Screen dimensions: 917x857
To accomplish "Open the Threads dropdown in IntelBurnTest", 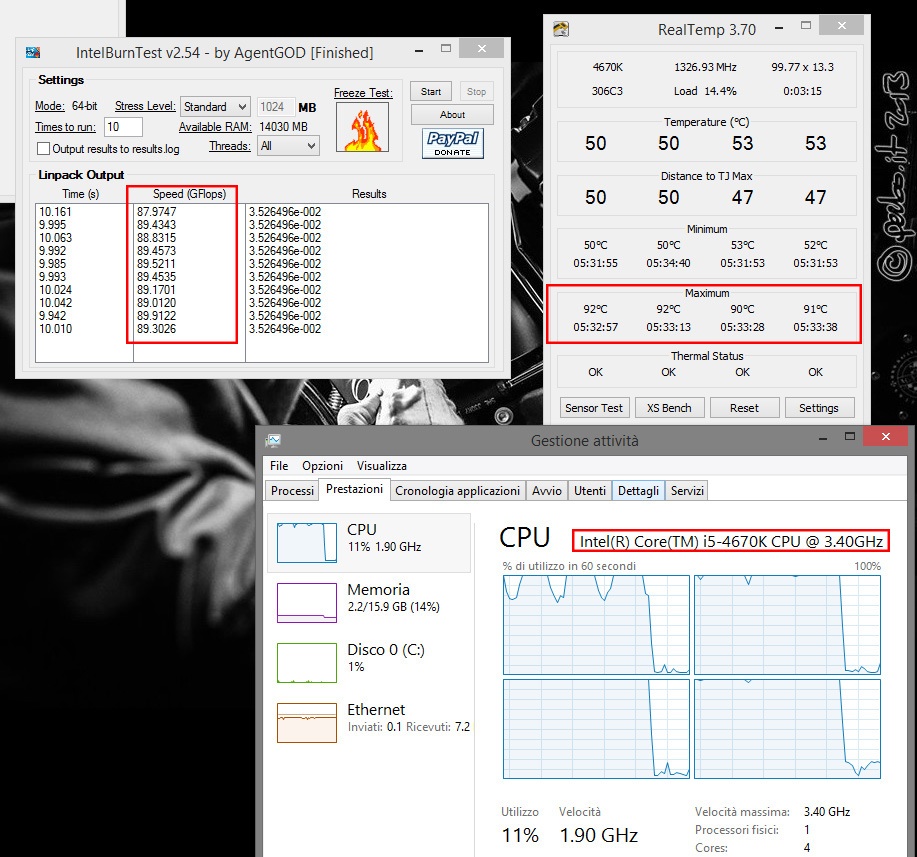I will (x=288, y=146).
